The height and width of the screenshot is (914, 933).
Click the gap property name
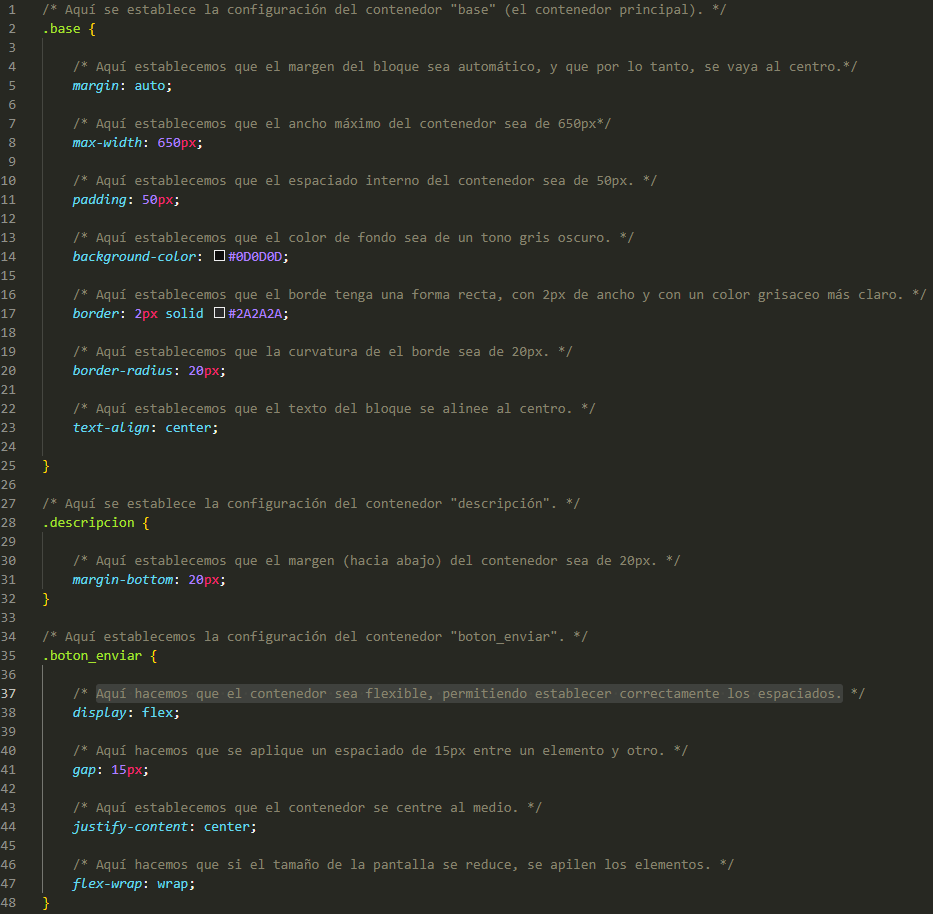(84, 770)
